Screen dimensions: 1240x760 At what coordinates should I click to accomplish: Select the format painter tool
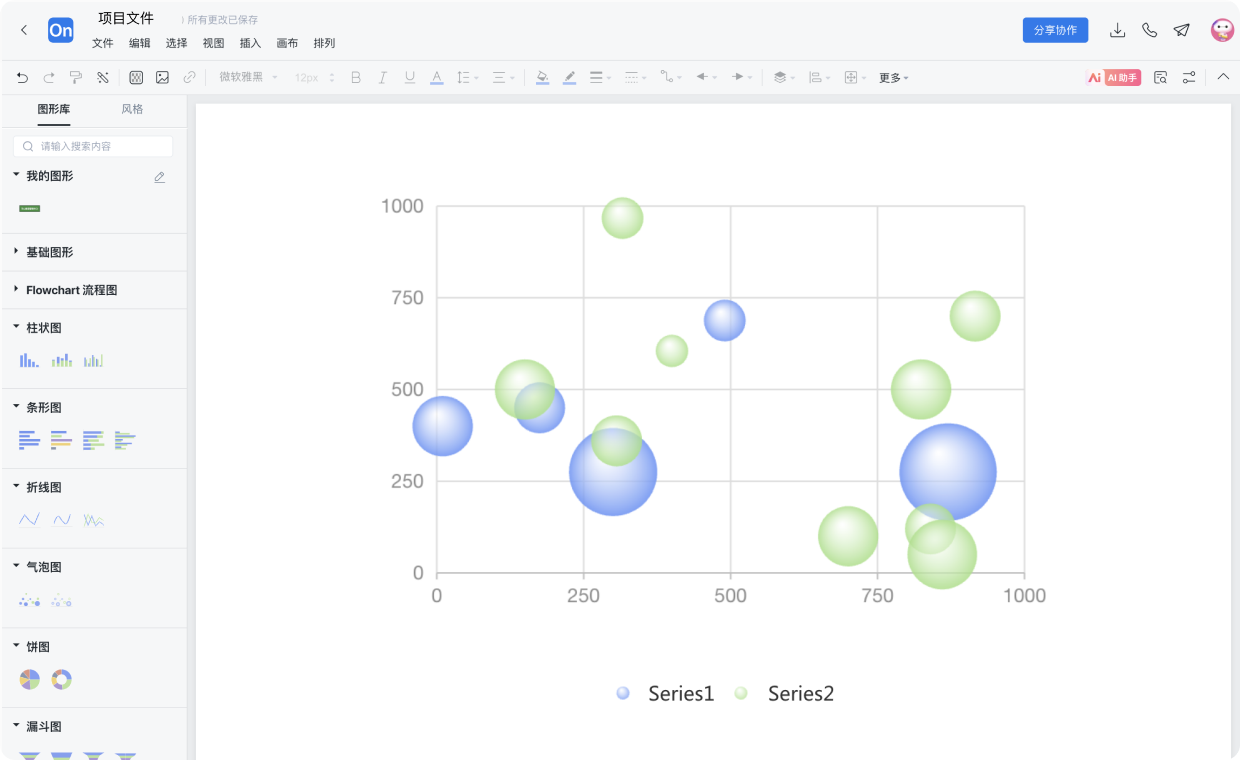(76, 77)
